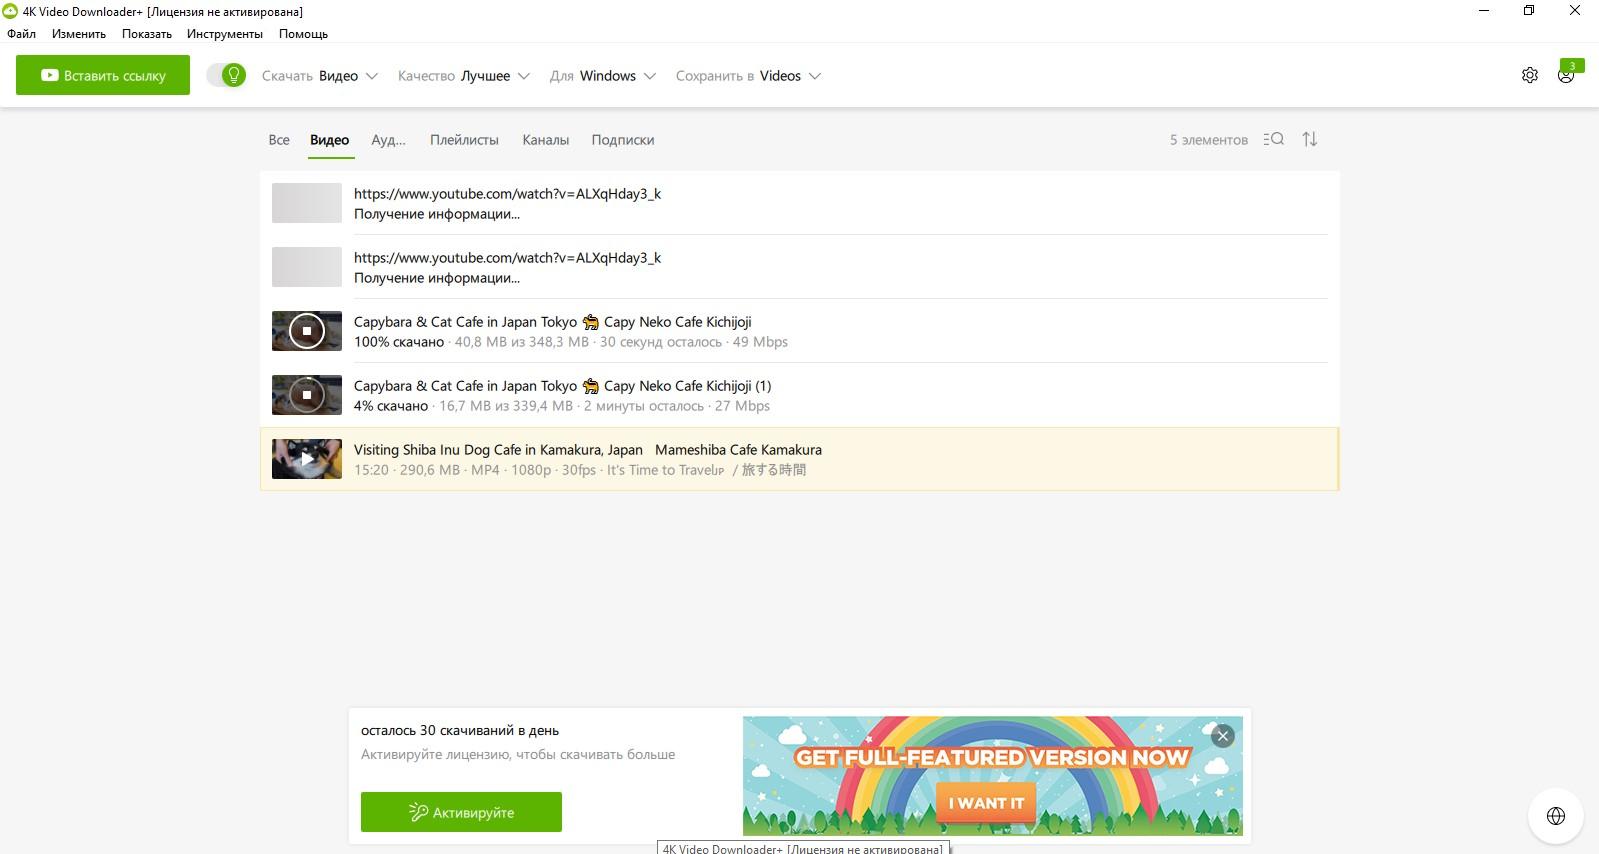Play the Visiting Shiba Inu Dog Cafe thumbnail
This screenshot has height=854, width=1599.
307,459
